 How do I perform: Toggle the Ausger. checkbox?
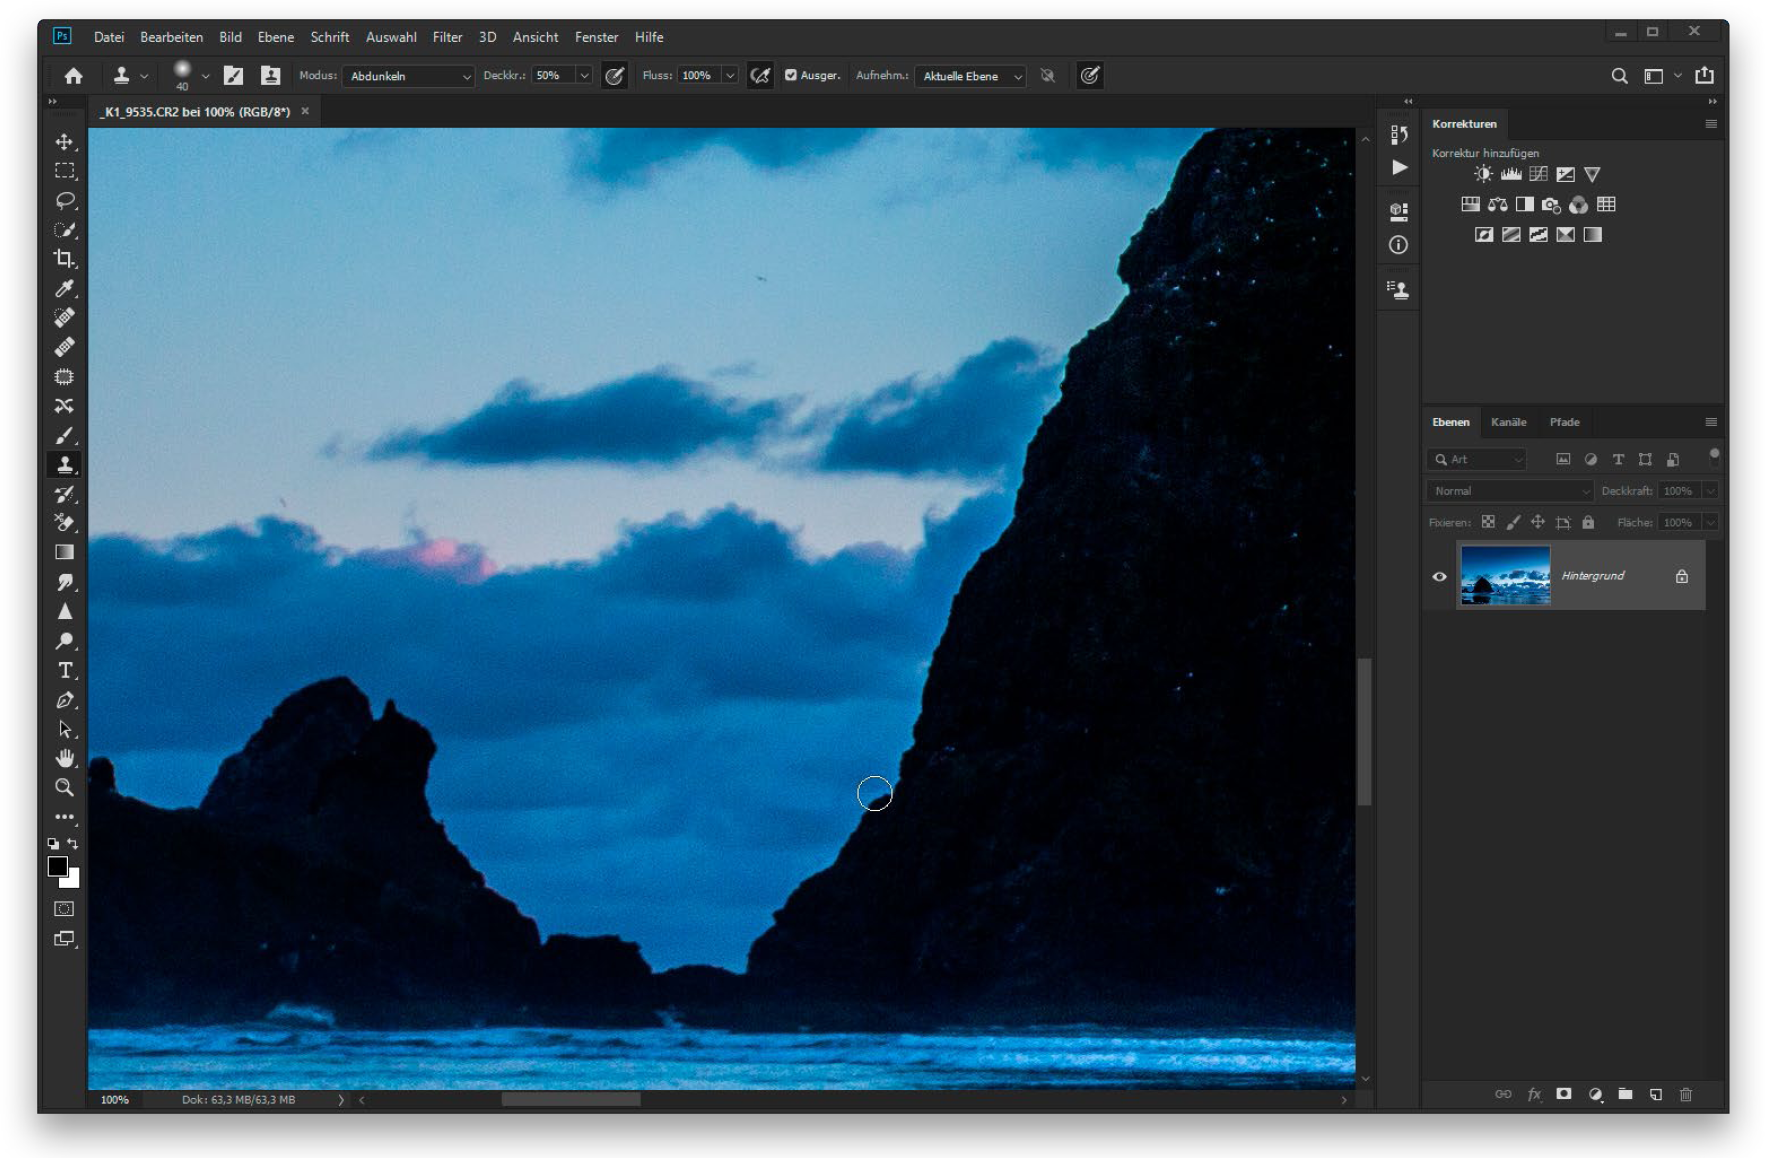pos(791,76)
